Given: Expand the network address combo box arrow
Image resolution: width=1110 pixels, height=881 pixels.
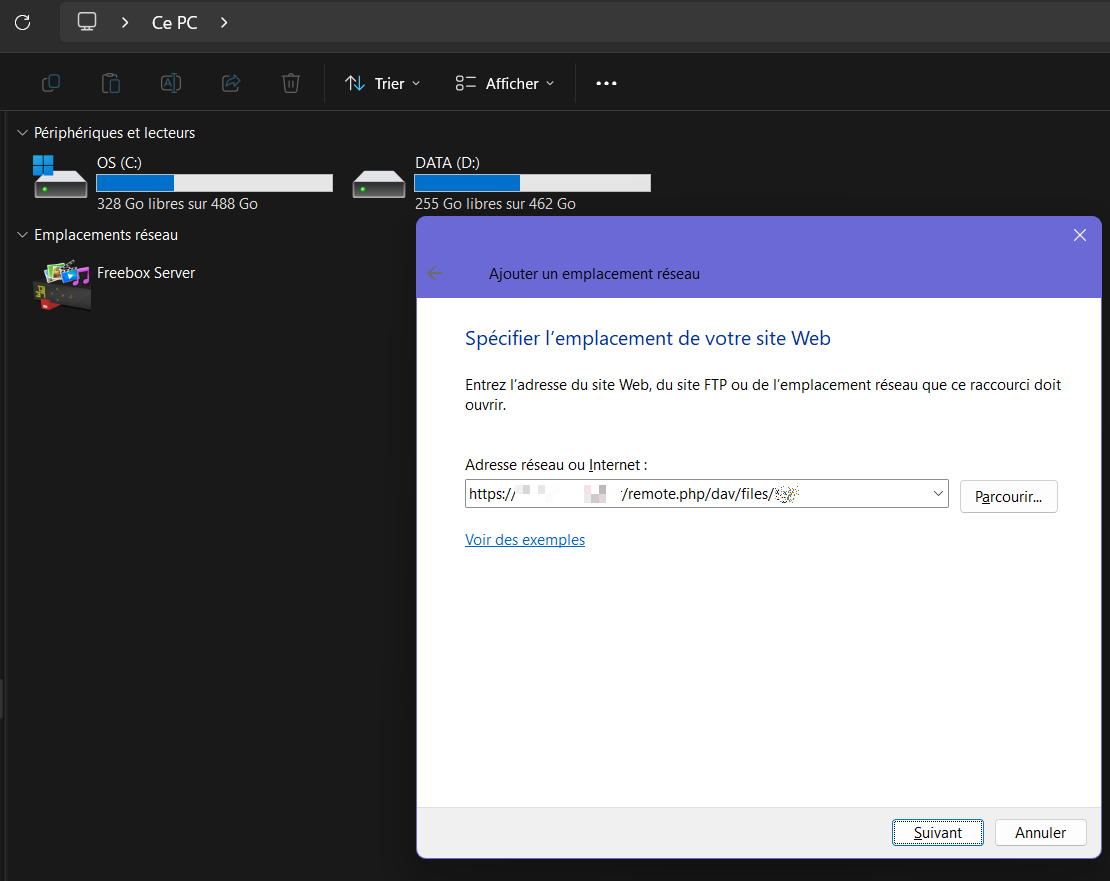Looking at the screenshot, I should tap(938, 493).
